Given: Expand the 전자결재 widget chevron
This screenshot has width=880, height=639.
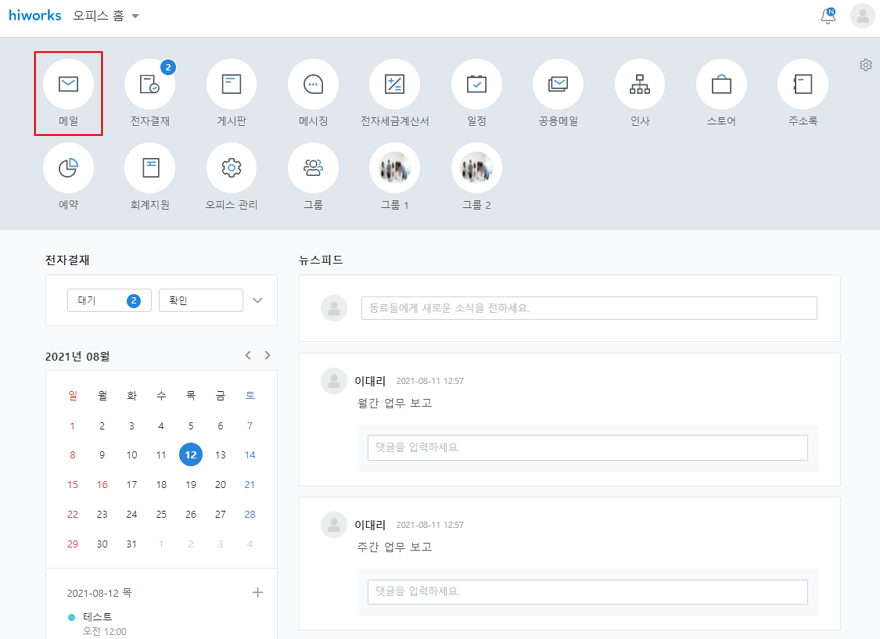Looking at the screenshot, I should click(258, 301).
